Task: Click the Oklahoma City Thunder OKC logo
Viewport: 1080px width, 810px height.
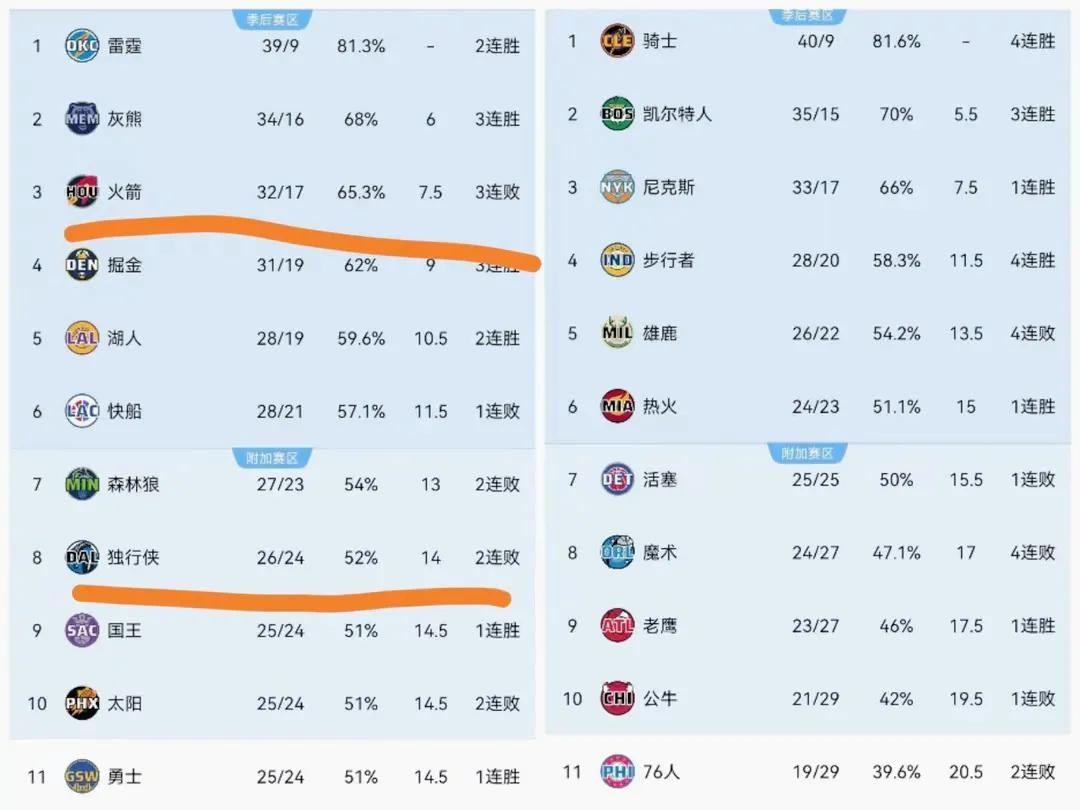Action: (81, 46)
